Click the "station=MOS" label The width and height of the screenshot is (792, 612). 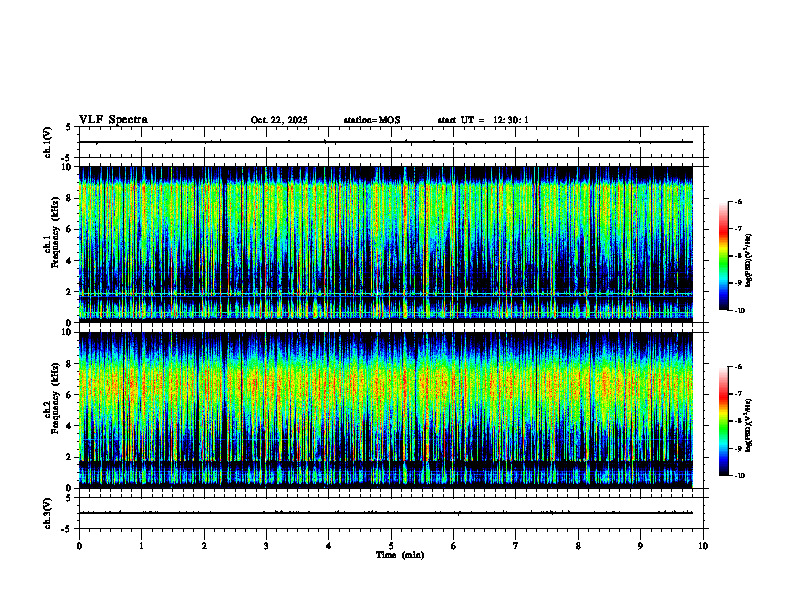point(372,120)
